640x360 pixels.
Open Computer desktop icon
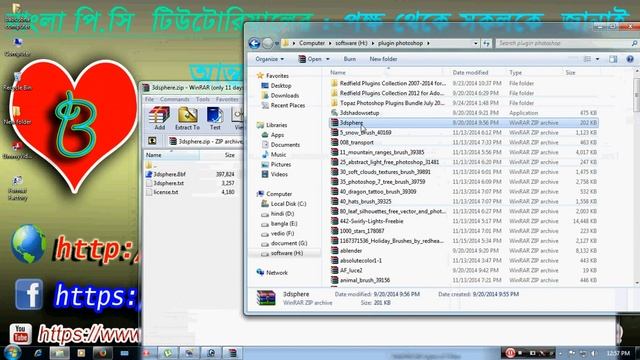tap(17, 47)
